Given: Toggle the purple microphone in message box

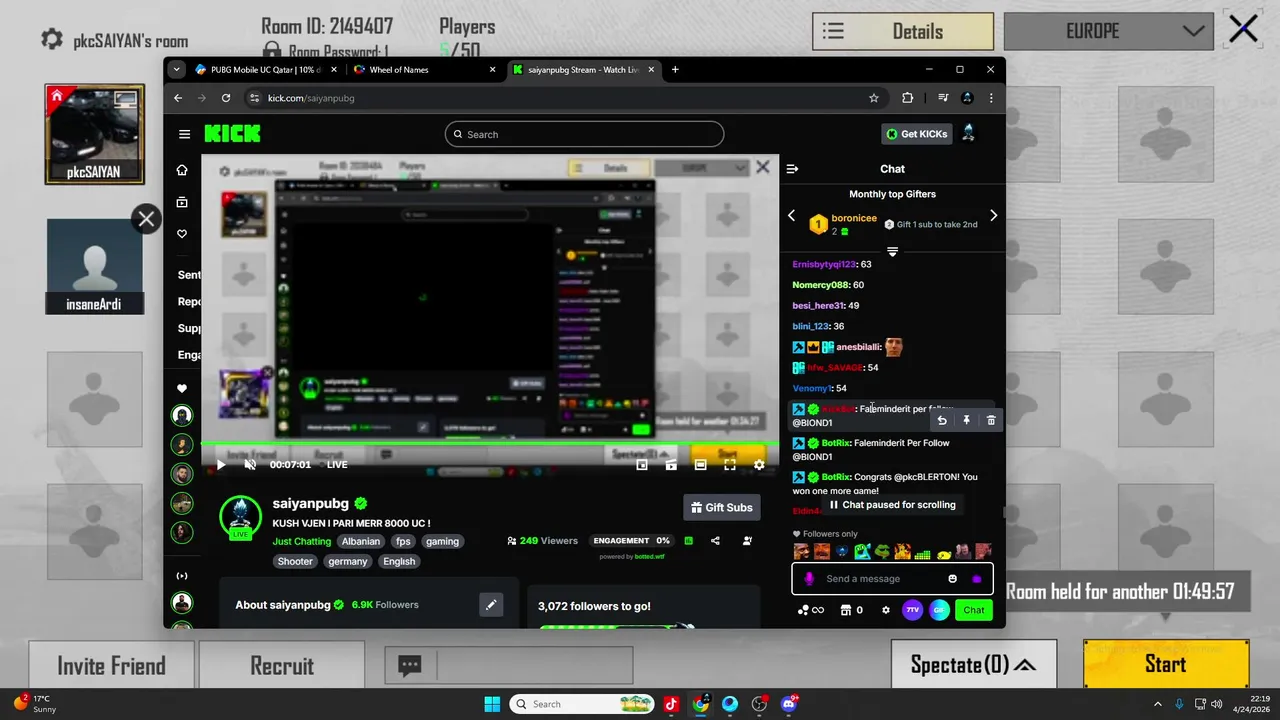Looking at the screenshot, I should (809, 579).
